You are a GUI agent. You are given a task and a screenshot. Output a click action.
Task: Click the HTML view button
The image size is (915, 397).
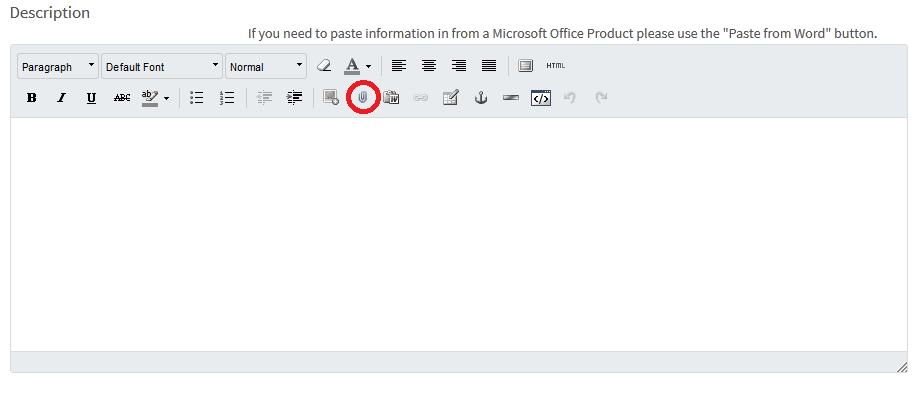coord(556,66)
